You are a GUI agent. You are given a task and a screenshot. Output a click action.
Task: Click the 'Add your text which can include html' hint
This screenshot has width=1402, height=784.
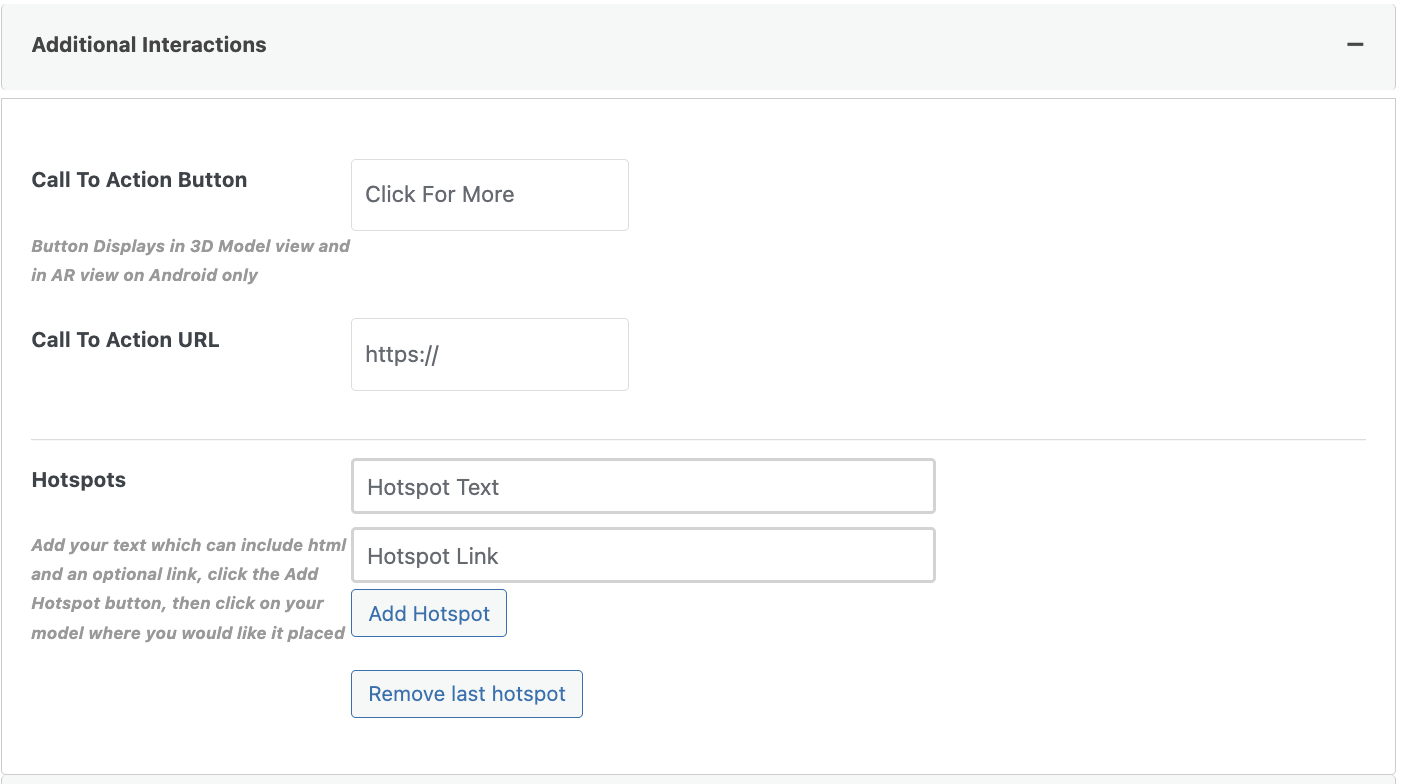[x=188, y=545]
